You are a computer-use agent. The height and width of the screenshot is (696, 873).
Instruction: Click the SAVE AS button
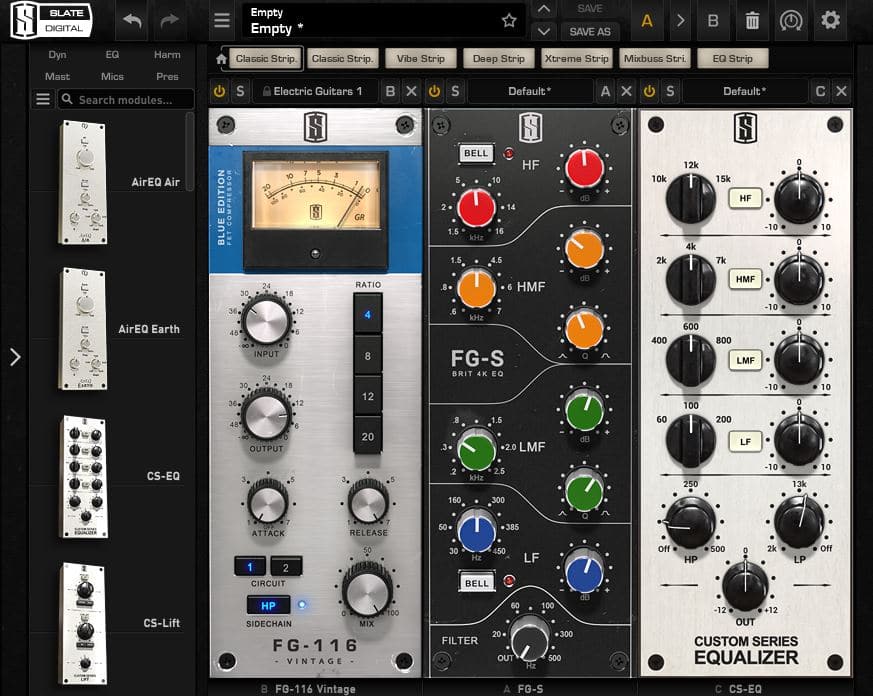(x=590, y=32)
